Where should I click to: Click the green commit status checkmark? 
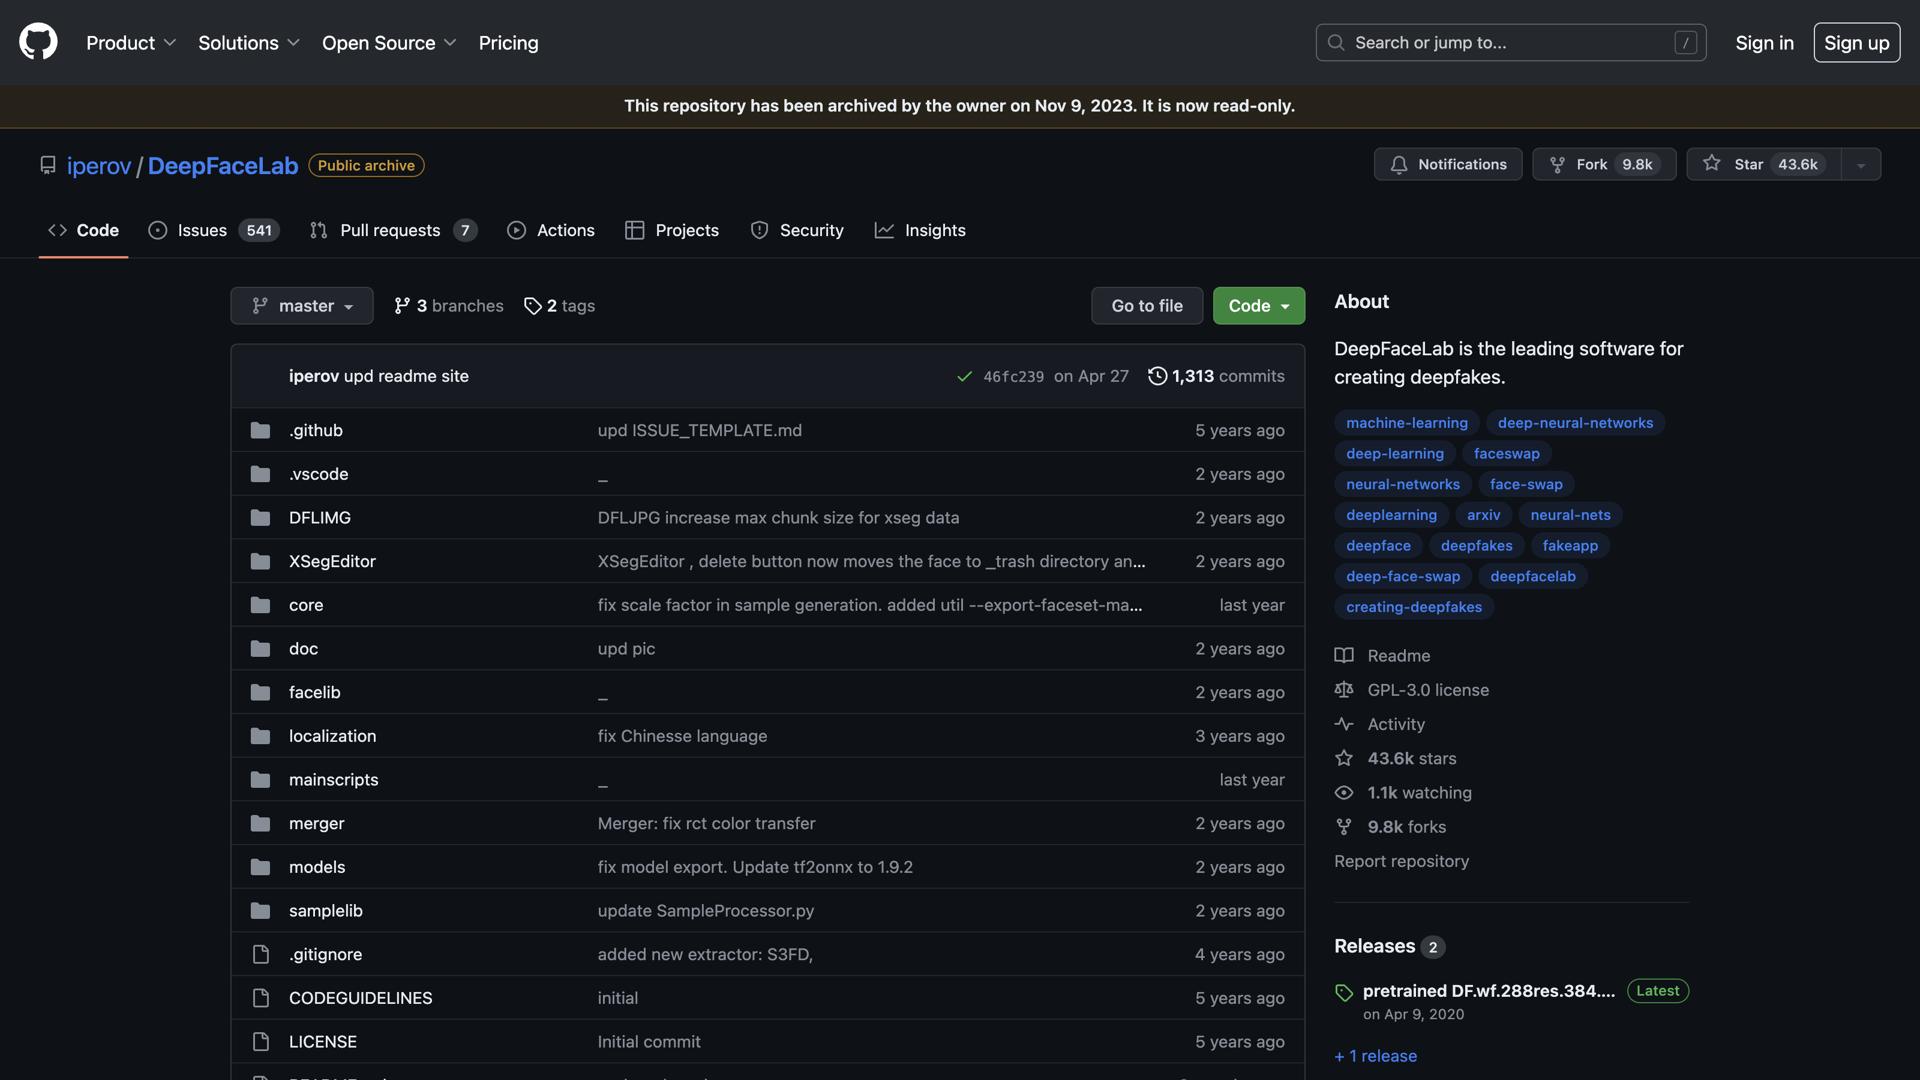coord(964,377)
